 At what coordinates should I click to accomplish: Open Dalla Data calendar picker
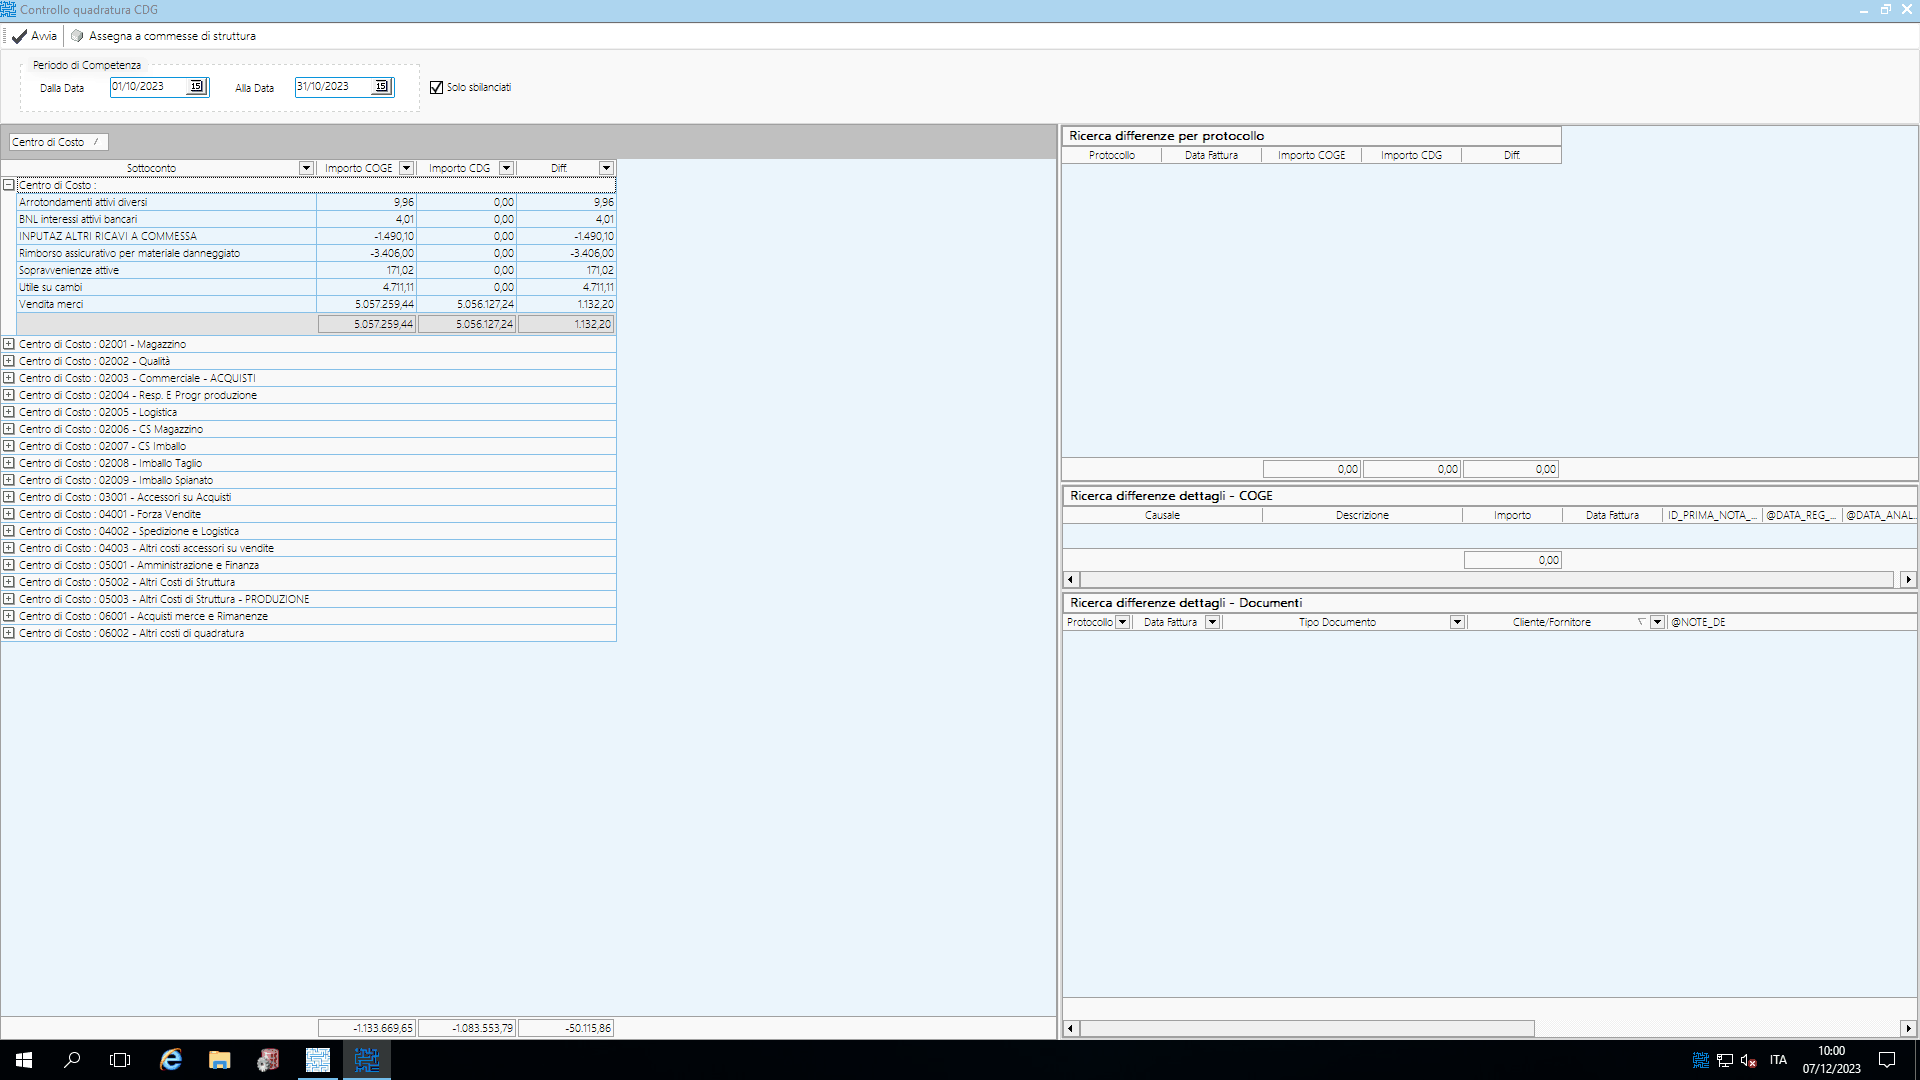pyautogui.click(x=197, y=87)
